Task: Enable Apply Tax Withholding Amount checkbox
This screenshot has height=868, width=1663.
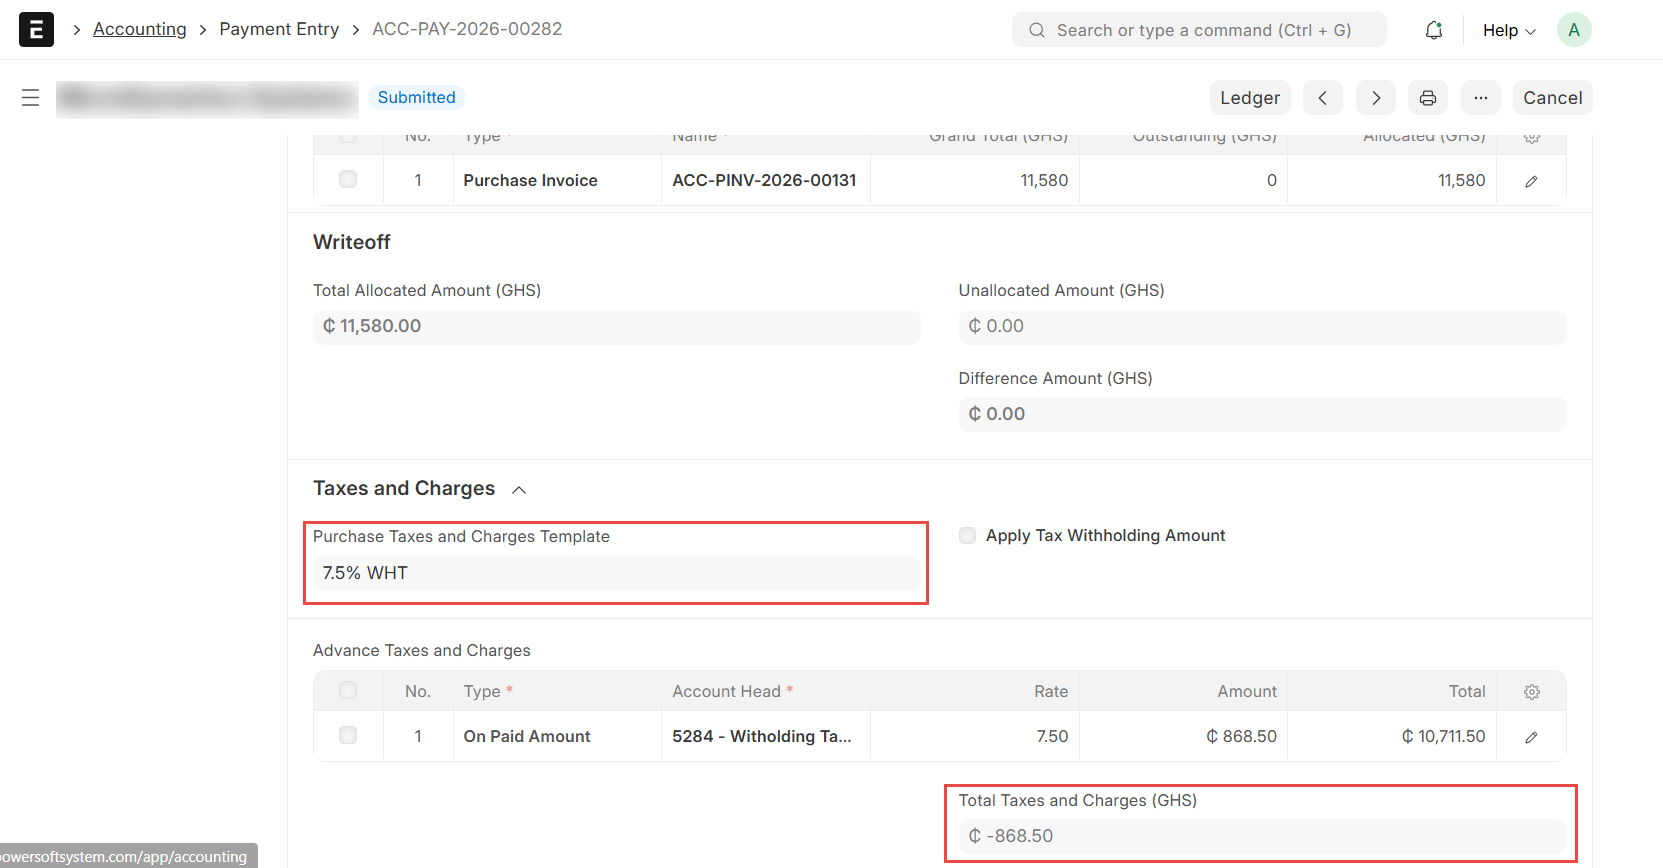Action: 967,536
